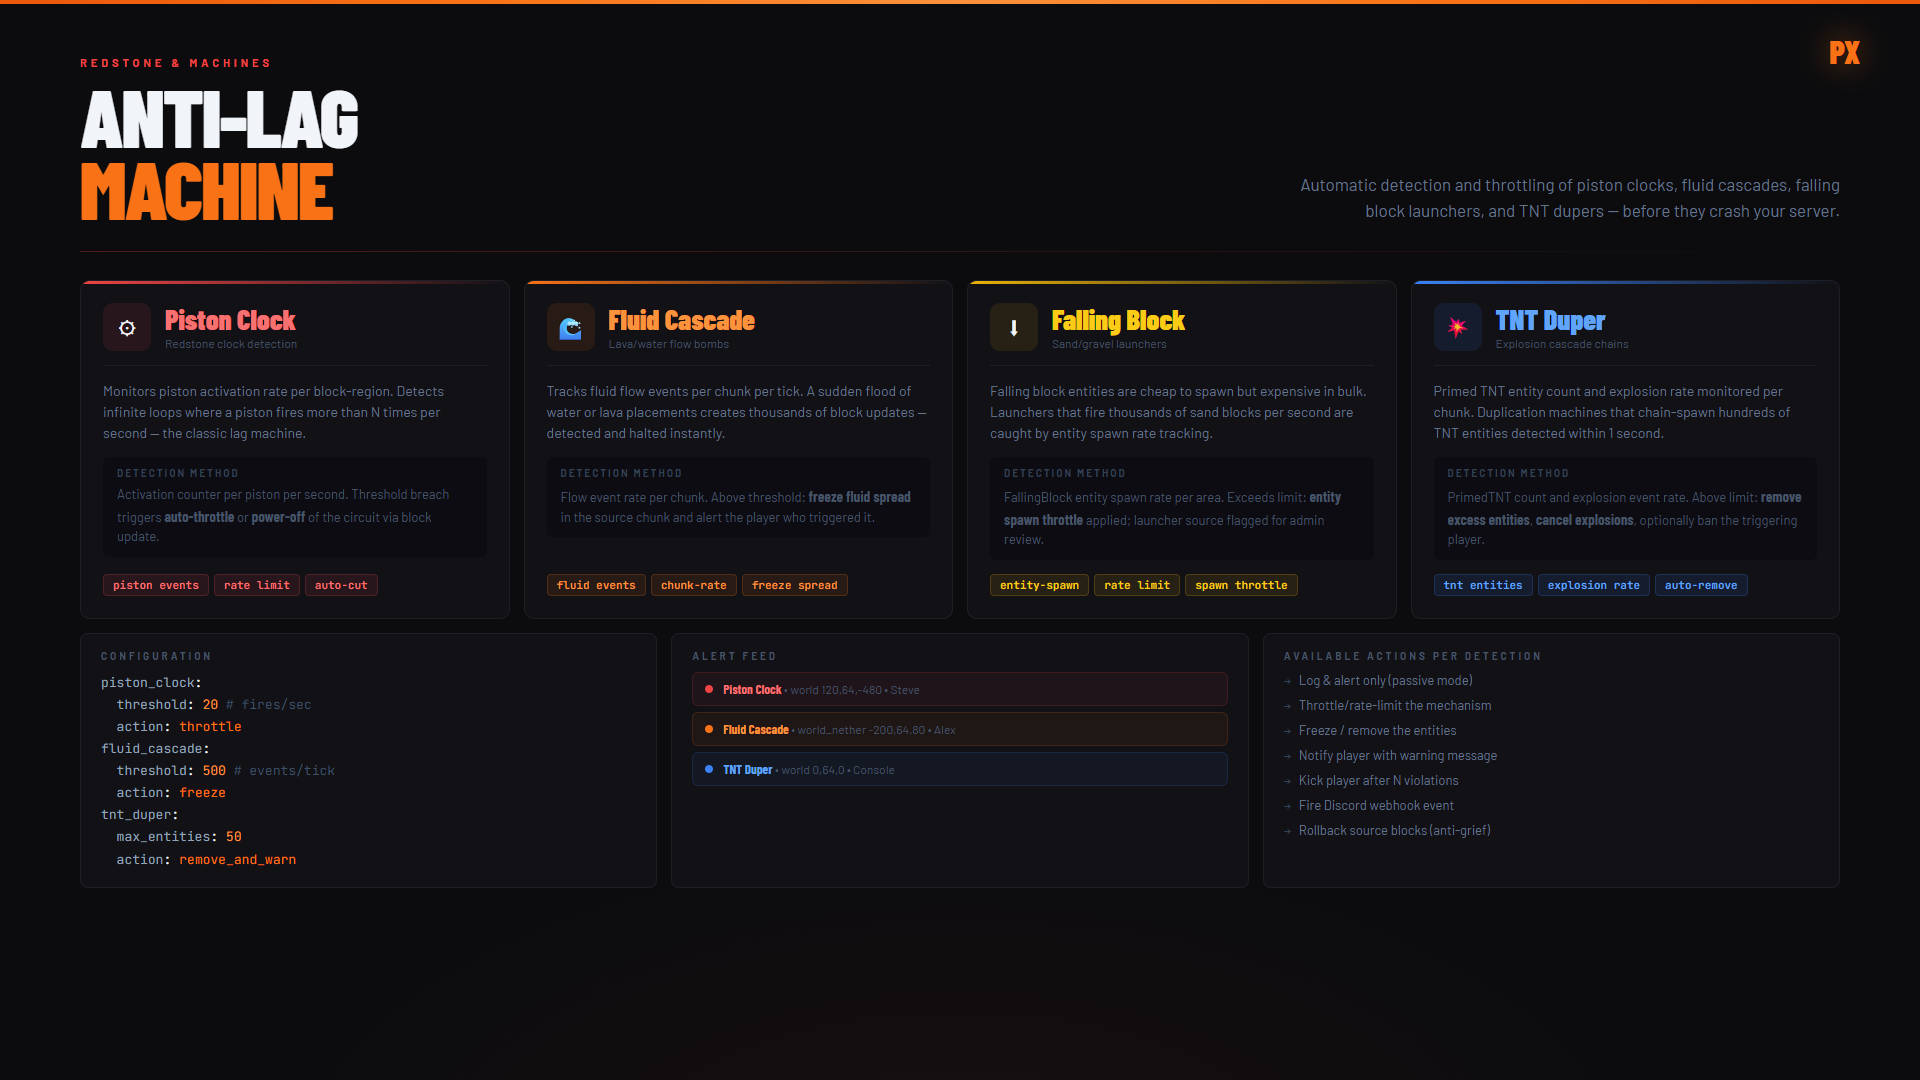1920x1080 pixels.
Task: Click the arrow beside Fire Discord webhook event
Action: [x=1287, y=807]
